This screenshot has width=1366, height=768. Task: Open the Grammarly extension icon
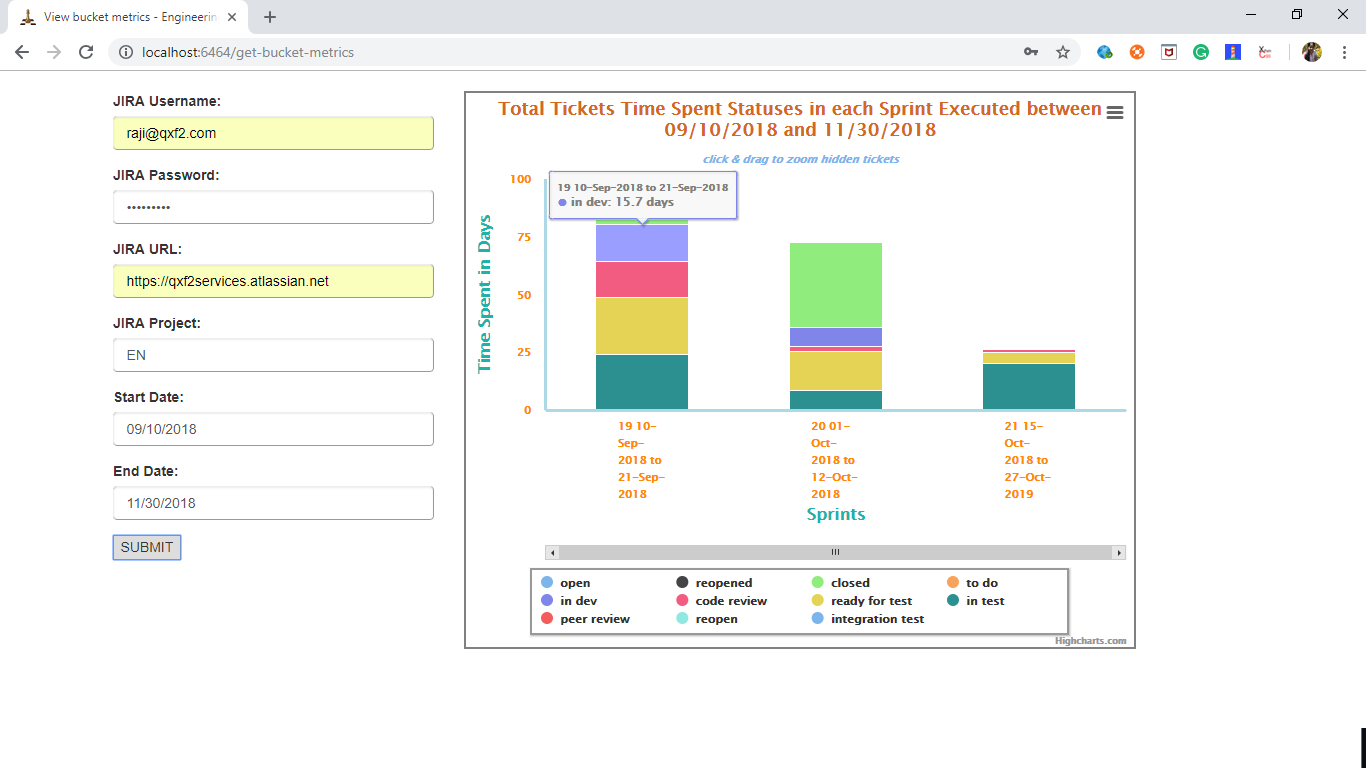pyautogui.click(x=1200, y=52)
